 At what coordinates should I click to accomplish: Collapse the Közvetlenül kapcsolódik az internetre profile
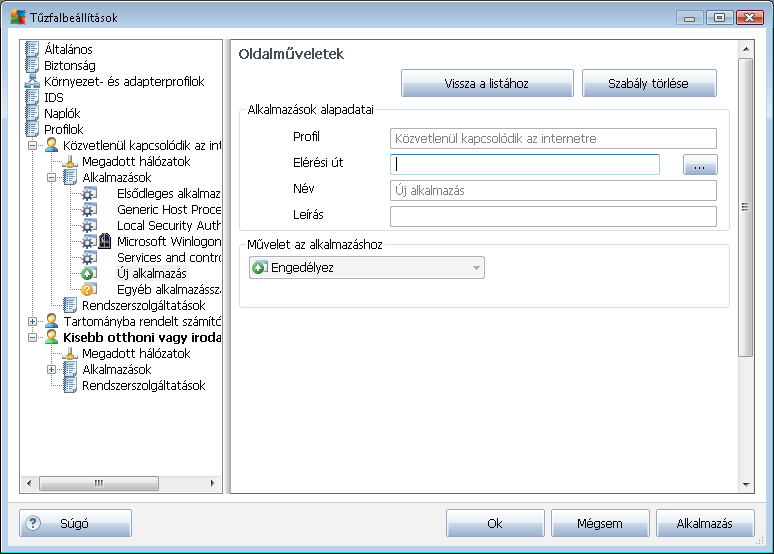tap(33, 146)
